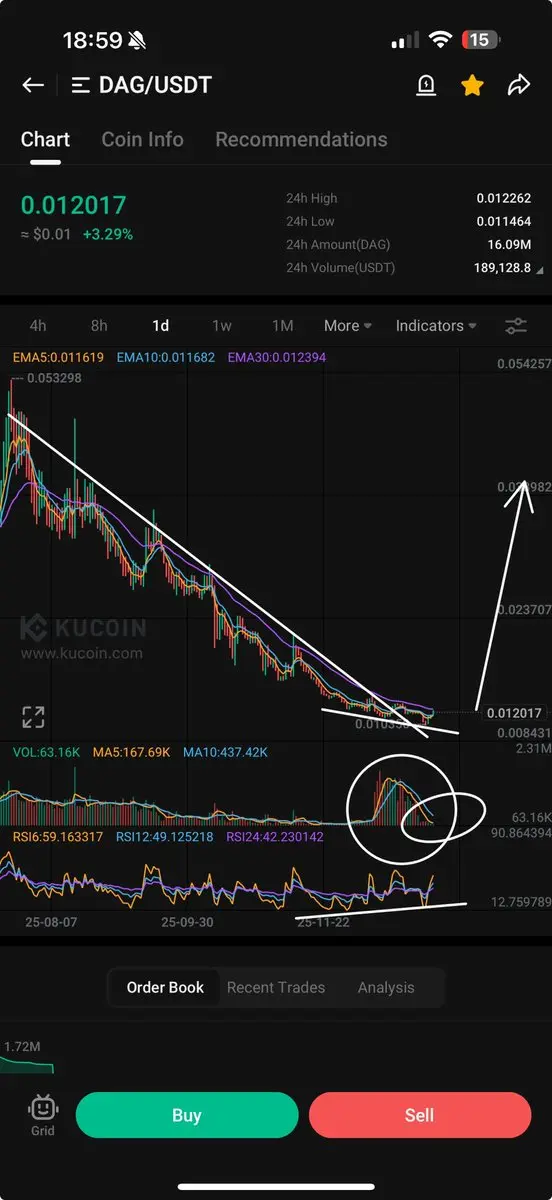Expand 24h stats triangle

coord(540,270)
